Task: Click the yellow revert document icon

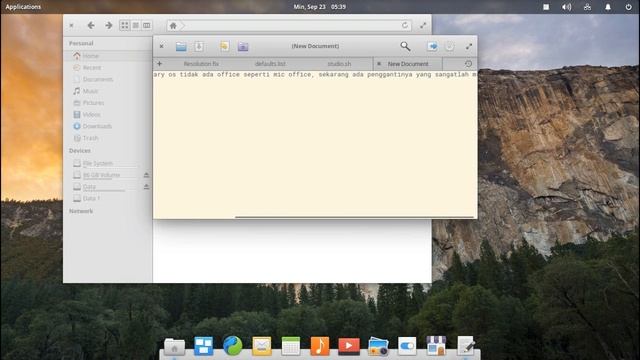Action: [224, 47]
